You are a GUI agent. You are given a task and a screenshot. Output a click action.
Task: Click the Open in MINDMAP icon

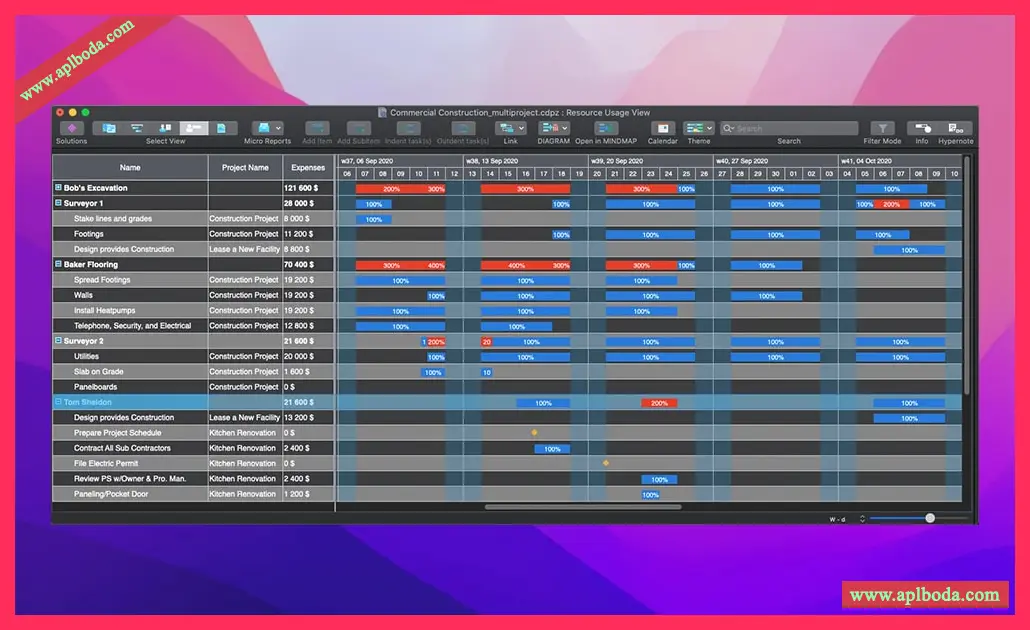tap(606, 128)
